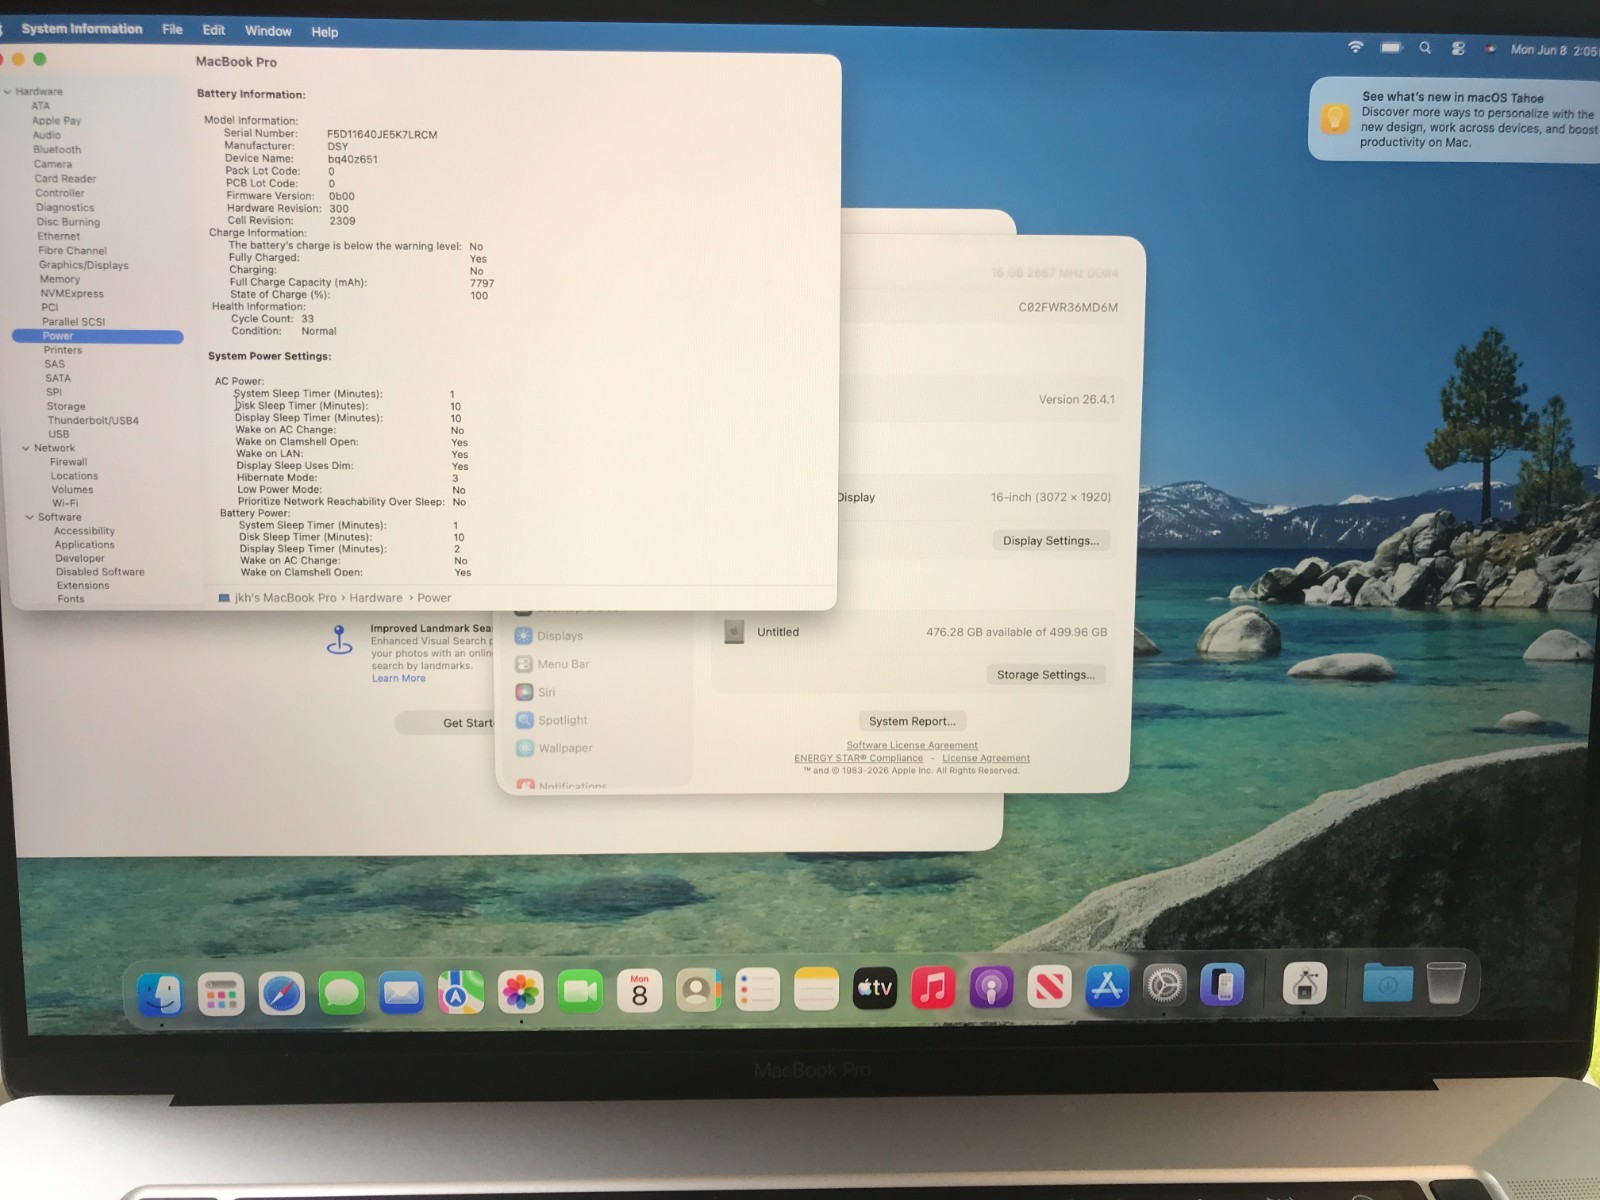The height and width of the screenshot is (1200, 1600).
Task: Click the battery icon in the menu bar
Action: tap(1391, 47)
